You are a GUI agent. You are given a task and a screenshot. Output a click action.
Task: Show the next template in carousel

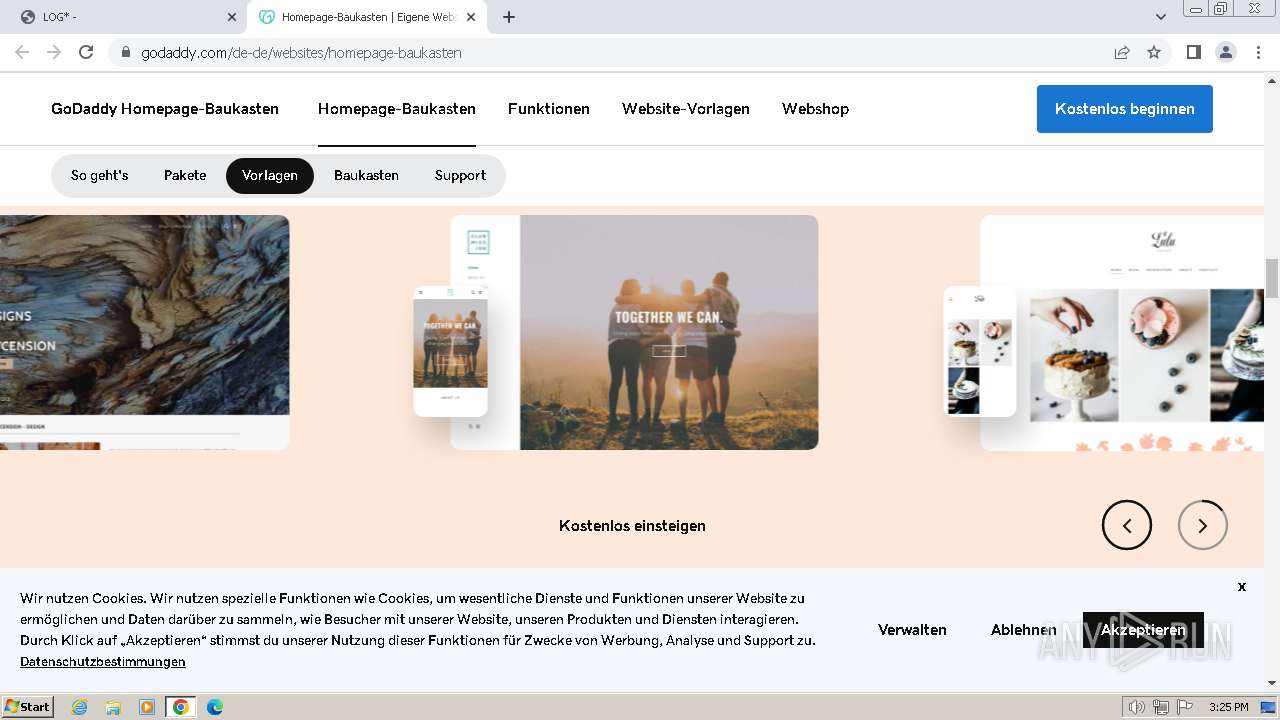coord(1203,525)
